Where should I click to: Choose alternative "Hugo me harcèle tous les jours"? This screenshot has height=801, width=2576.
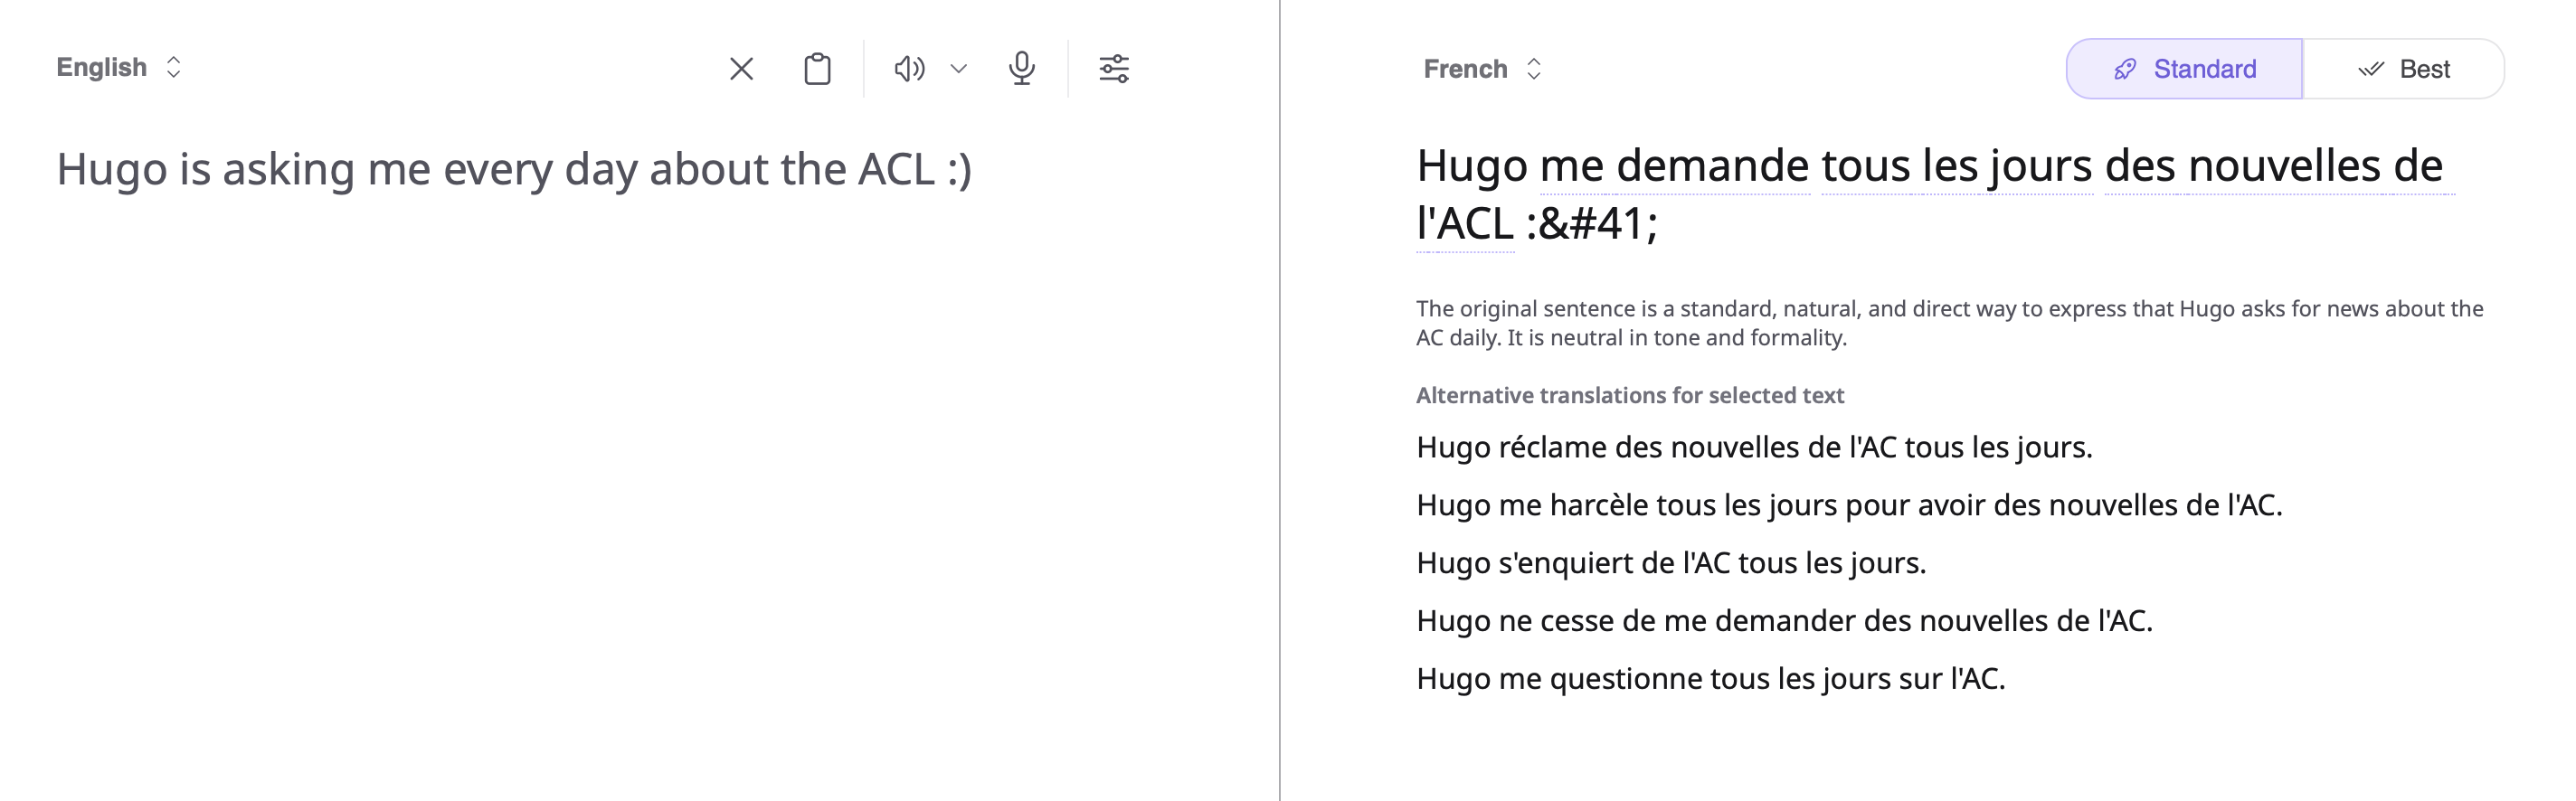pyautogui.click(x=1849, y=505)
